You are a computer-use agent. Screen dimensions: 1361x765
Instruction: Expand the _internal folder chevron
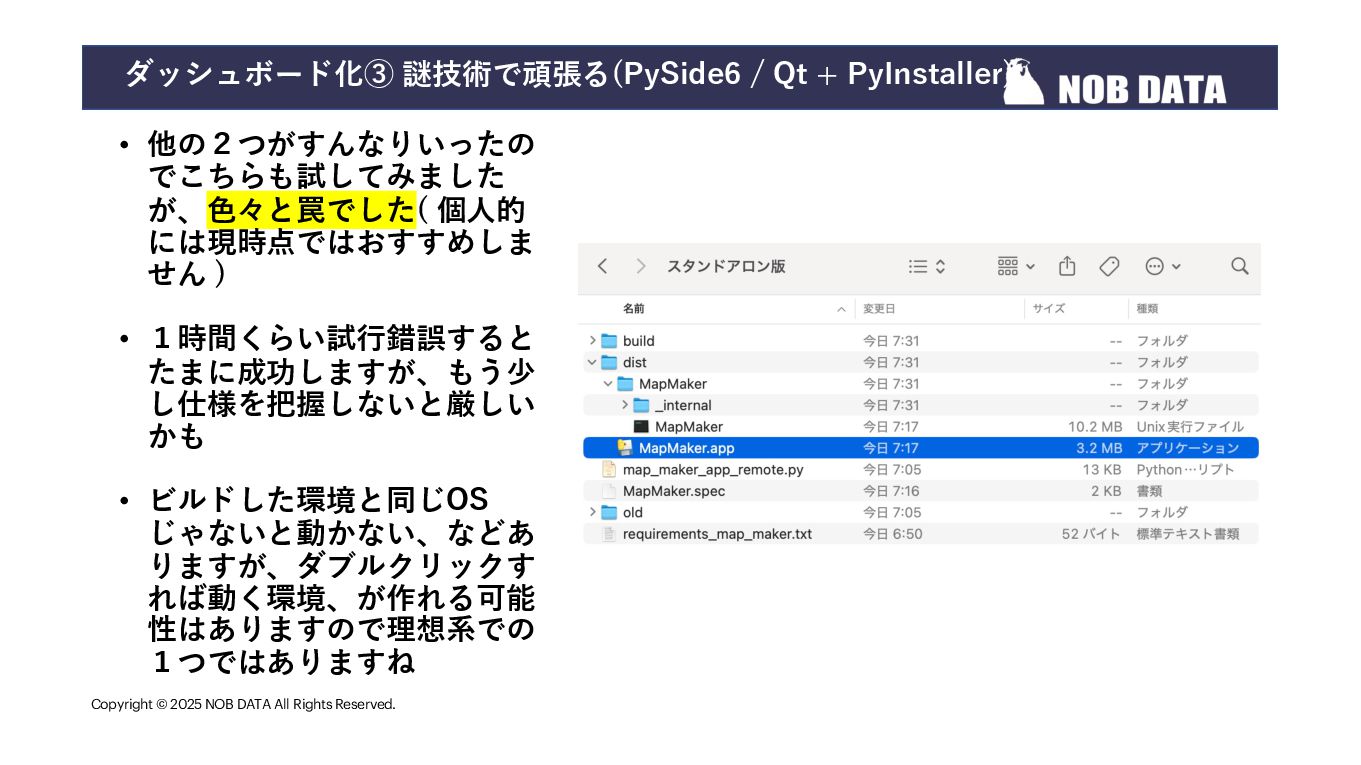625,405
